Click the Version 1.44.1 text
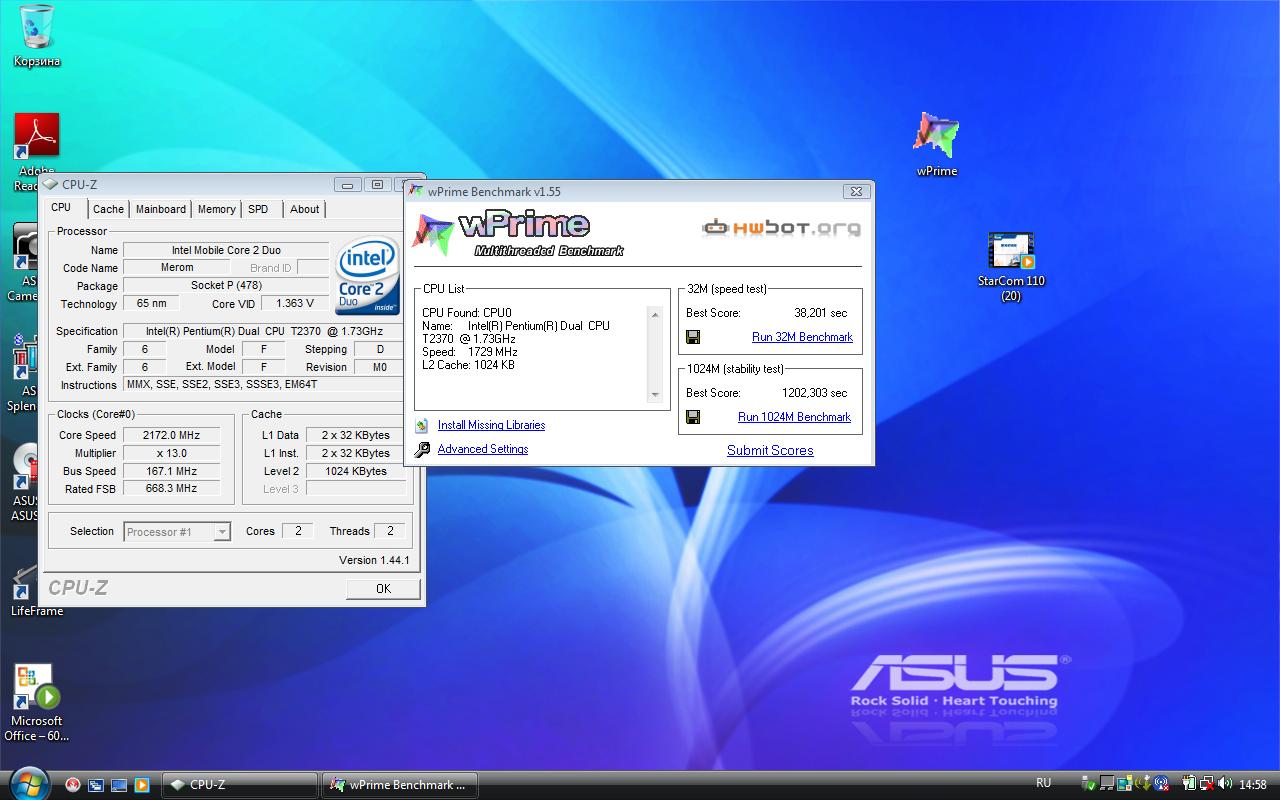Viewport: 1280px width, 800px height. point(374,560)
